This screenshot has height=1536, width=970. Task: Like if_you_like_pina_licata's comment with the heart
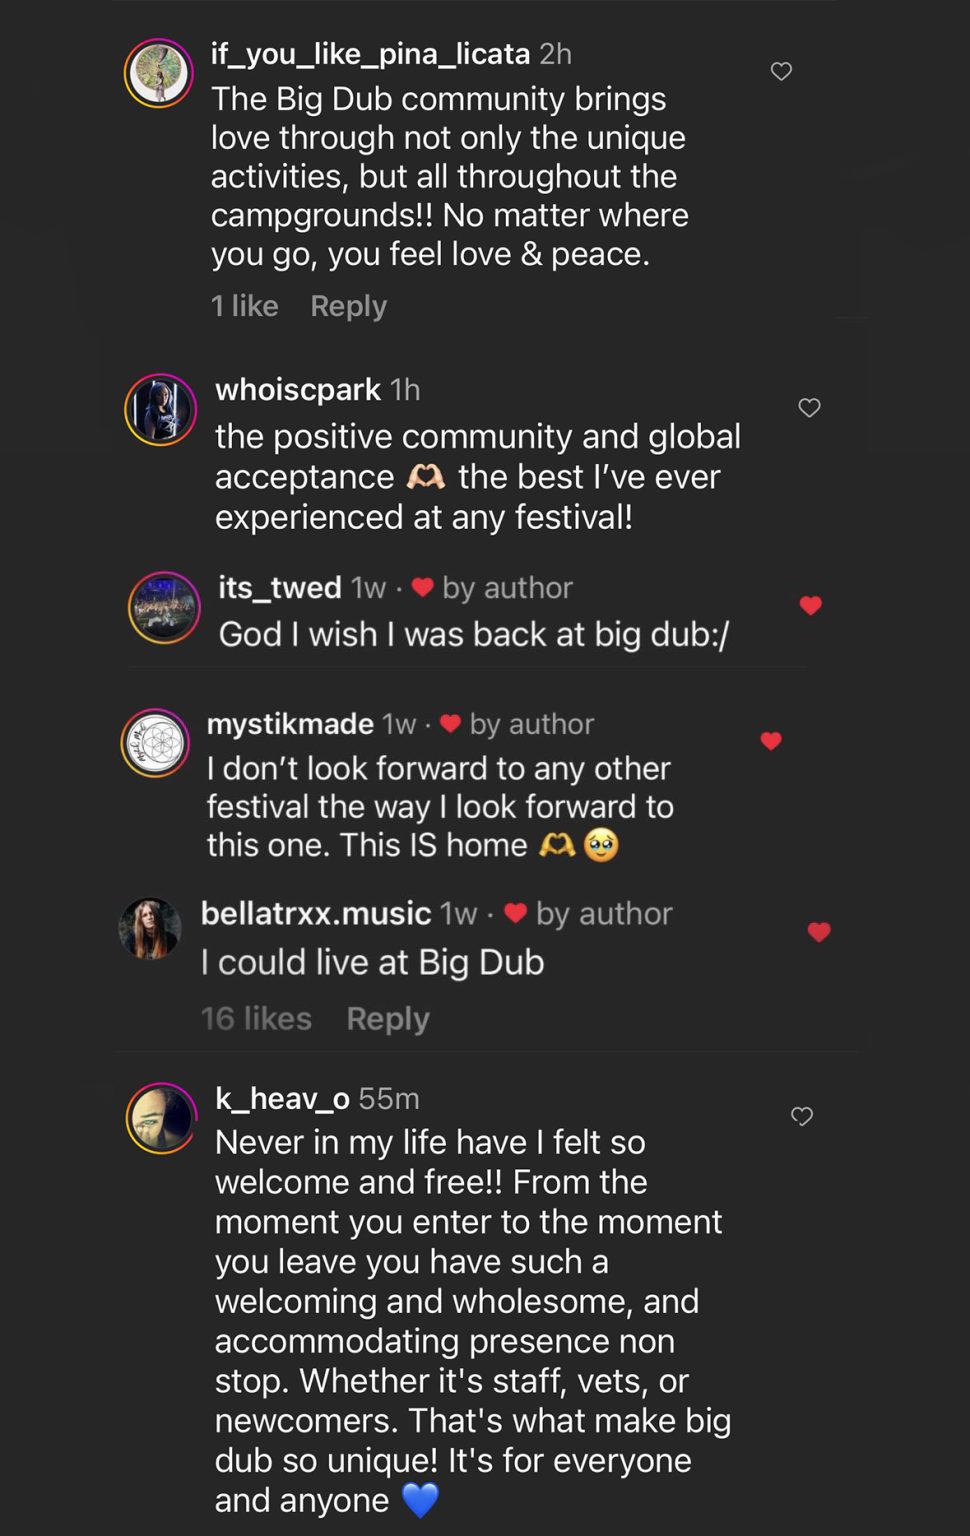coord(781,71)
